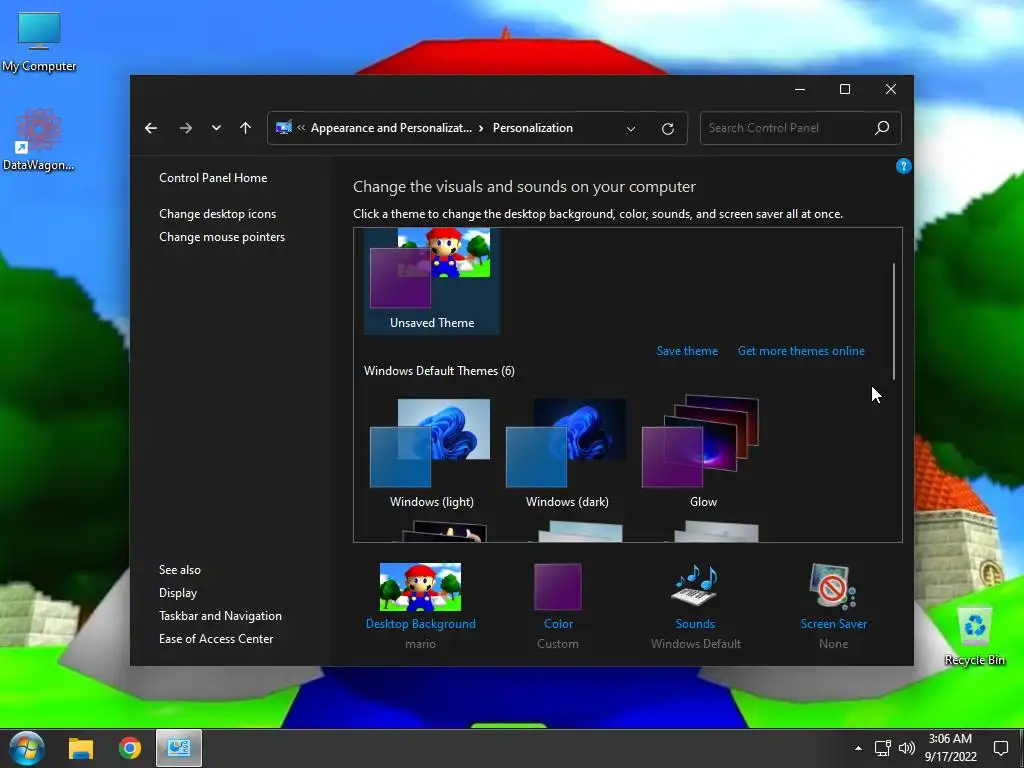Apply the Windows (light) theme
The height and width of the screenshot is (768, 1024).
[x=432, y=454]
